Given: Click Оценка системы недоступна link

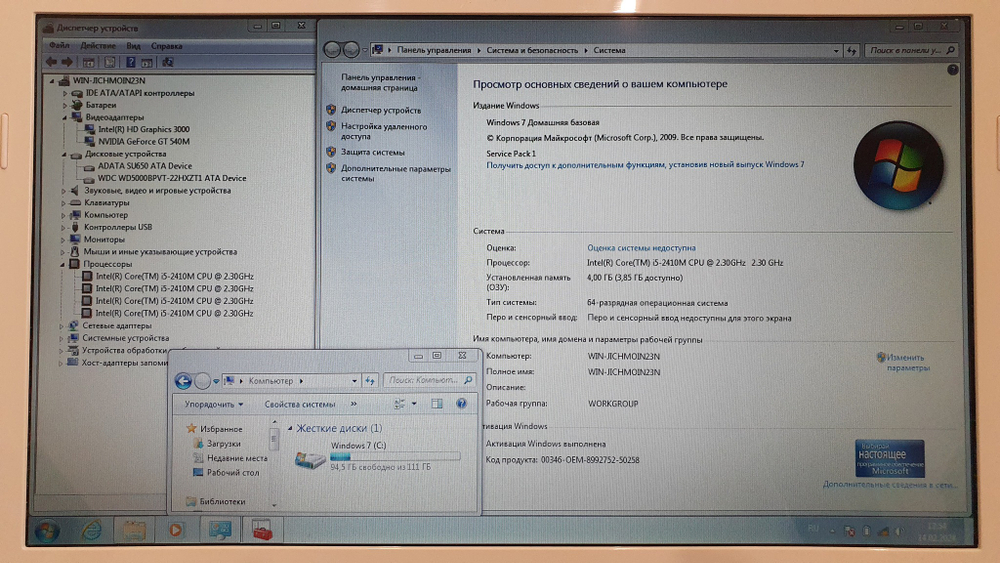Looking at the screenshot, I should 641,248.
